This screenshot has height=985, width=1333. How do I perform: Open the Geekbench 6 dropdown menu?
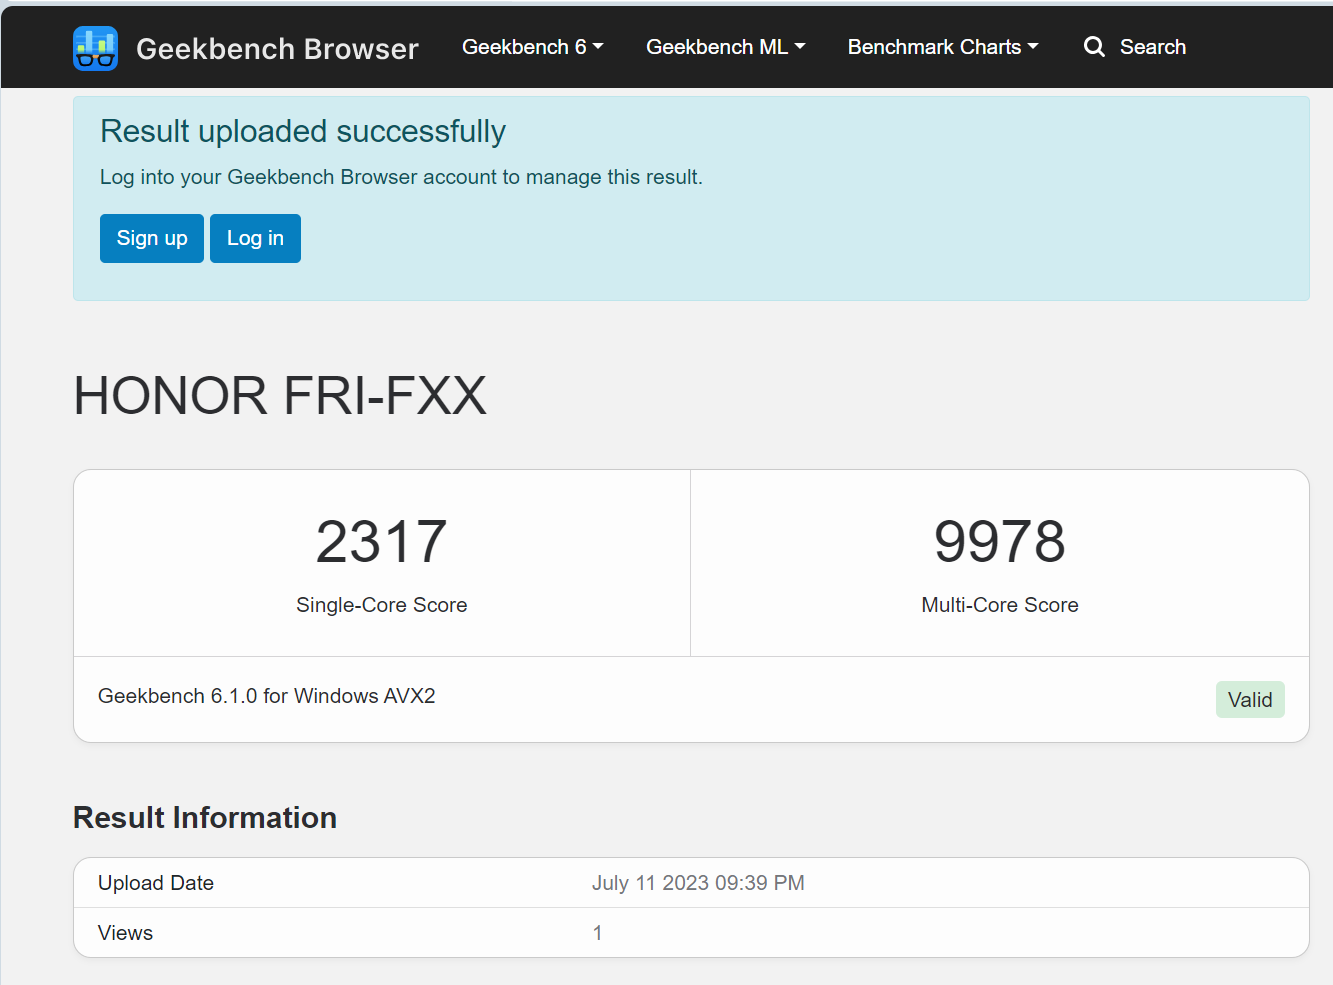pyautogui.click(x=532, y=47)
